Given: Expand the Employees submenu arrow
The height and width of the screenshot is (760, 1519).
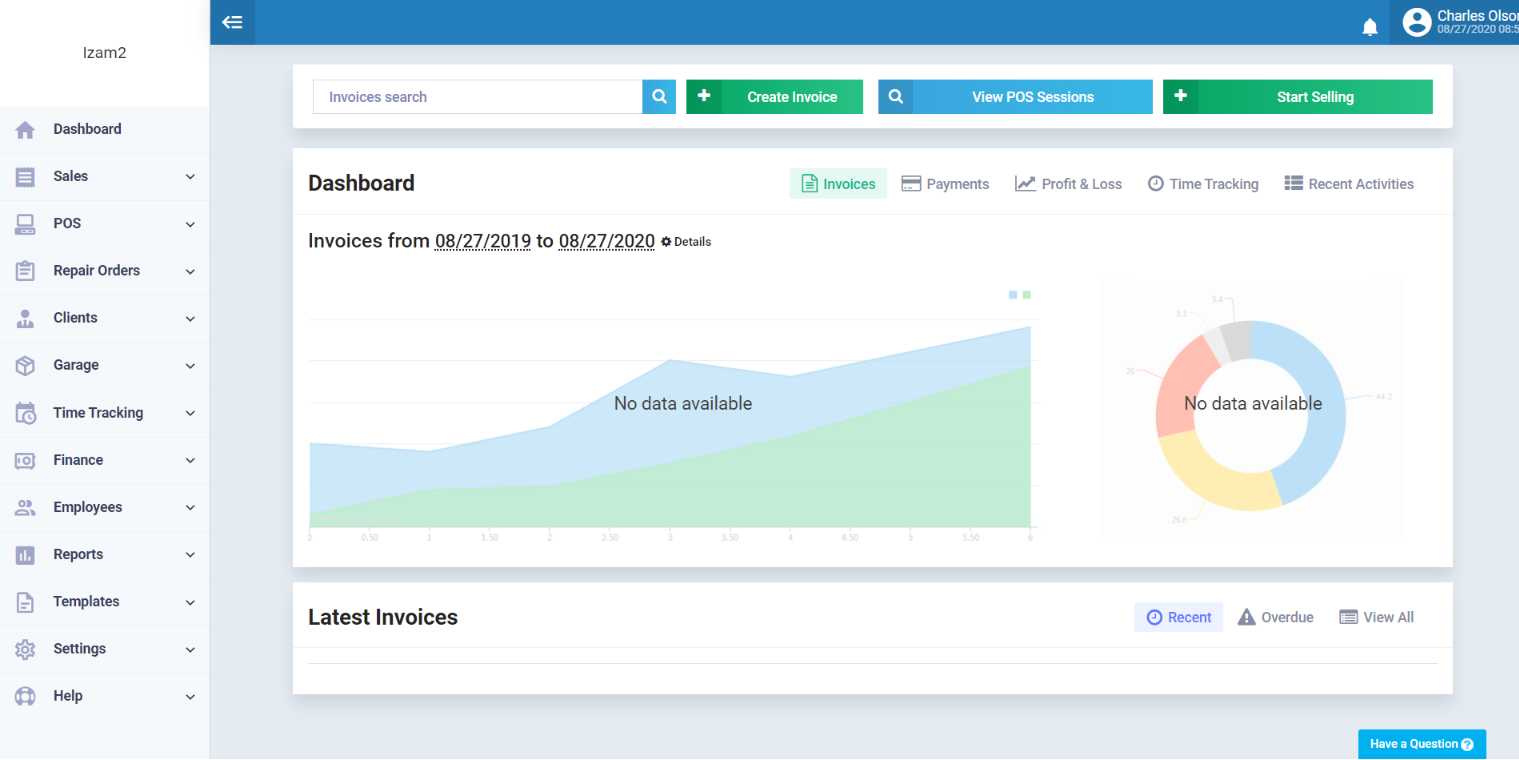Looking at the screenshot, I should 190,508.
